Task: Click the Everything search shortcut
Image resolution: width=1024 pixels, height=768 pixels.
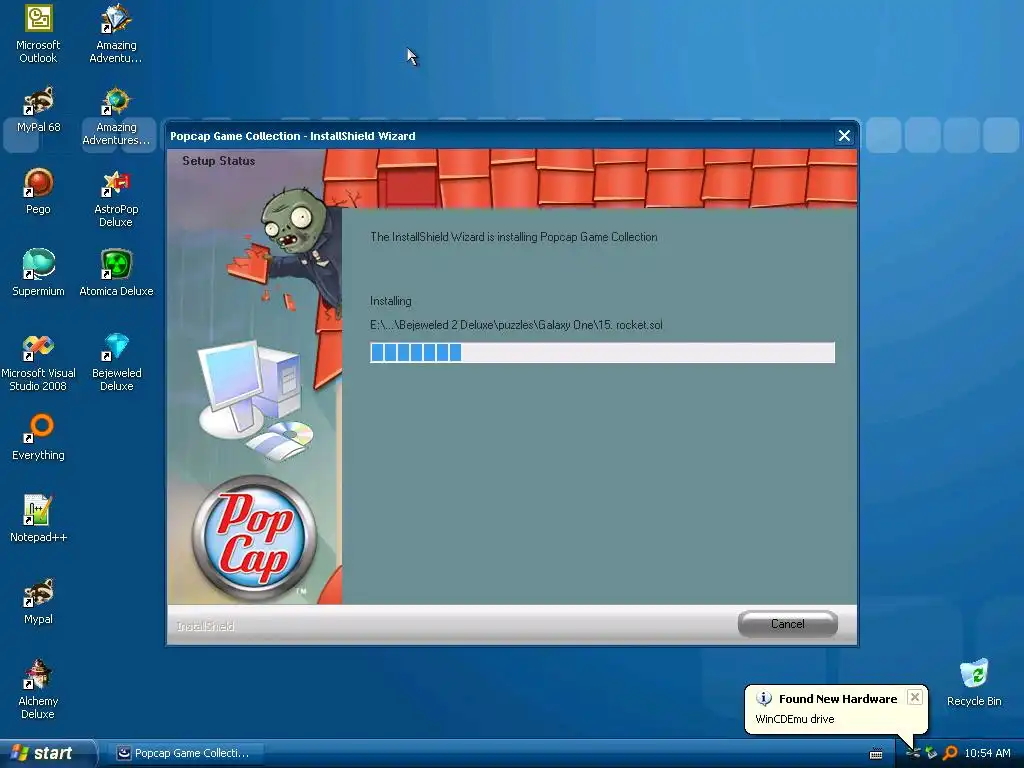Action: pos(38,438)
